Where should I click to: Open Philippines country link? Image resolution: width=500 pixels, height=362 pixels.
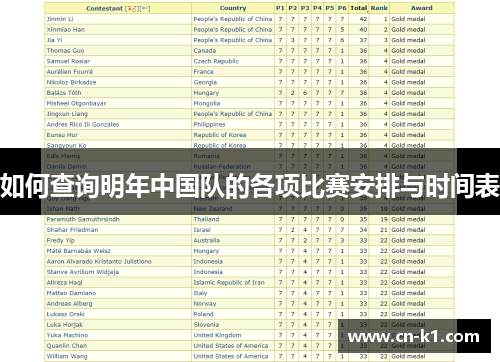coord(209,124)
